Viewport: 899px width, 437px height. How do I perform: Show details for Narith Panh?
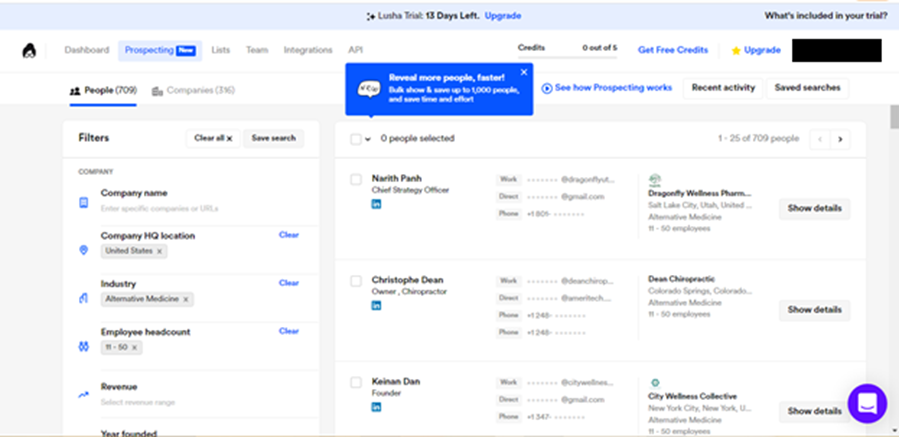(814, 208)
